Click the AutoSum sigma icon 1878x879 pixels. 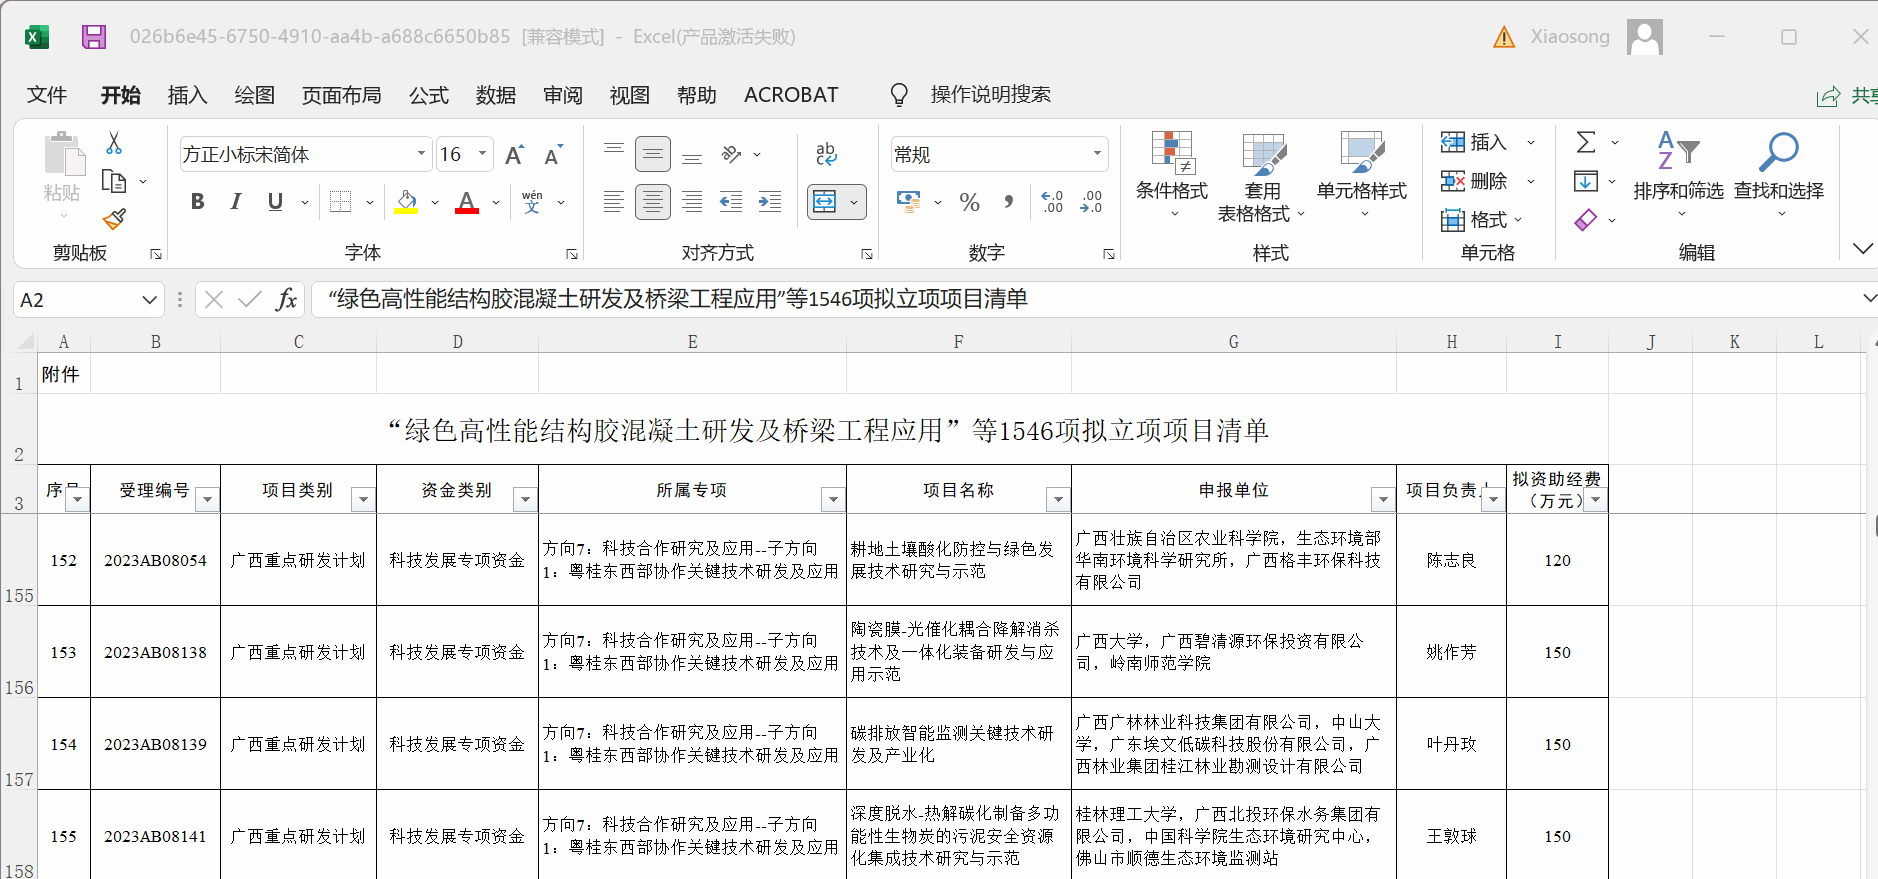tap(1586, 142)
